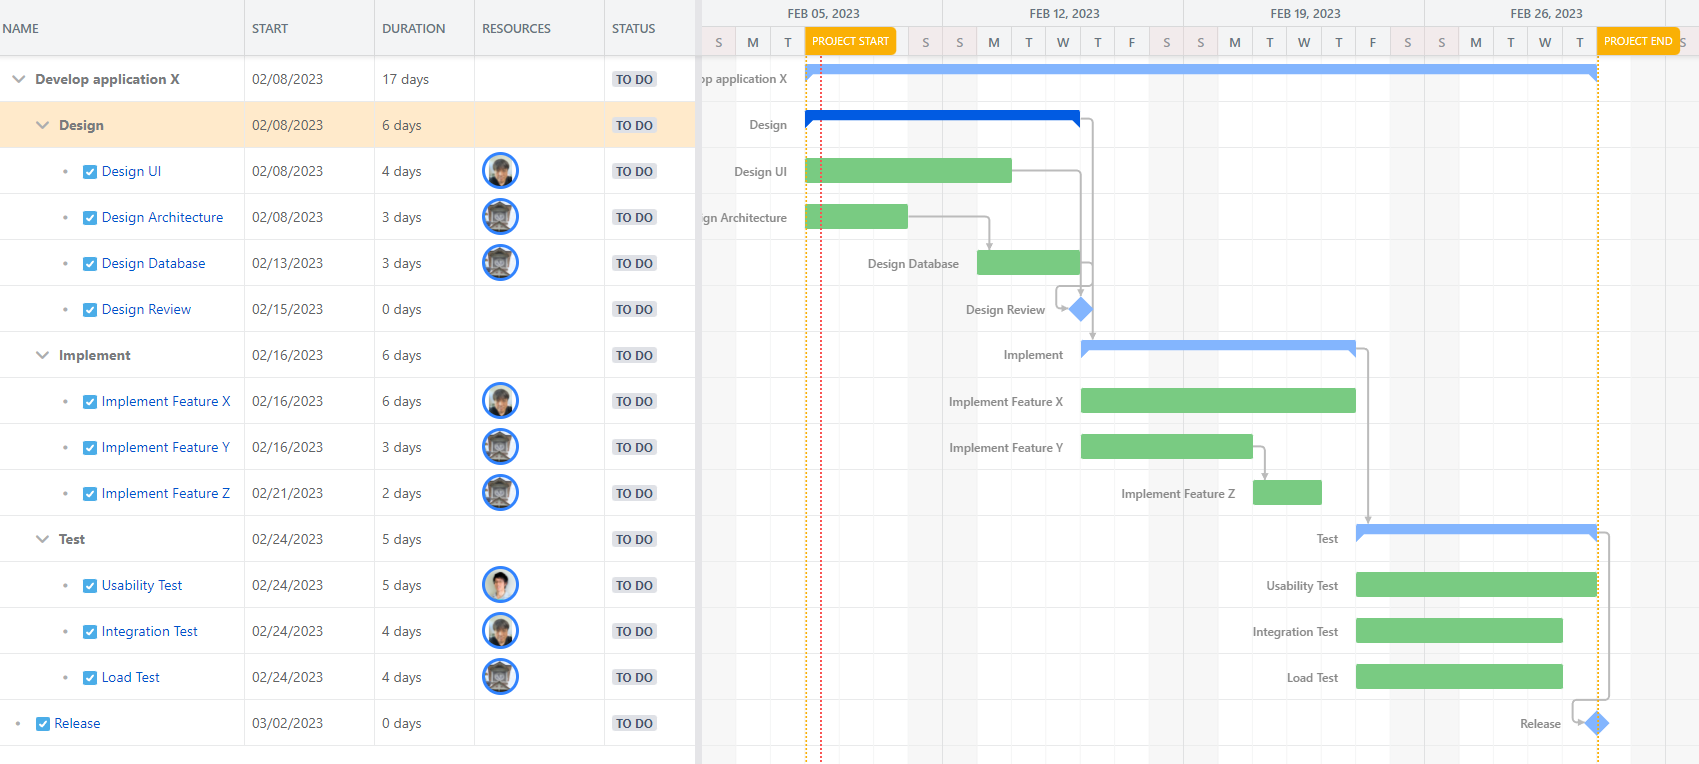
Task: Click the RESOURCES column header
Action: pos(516,29)
